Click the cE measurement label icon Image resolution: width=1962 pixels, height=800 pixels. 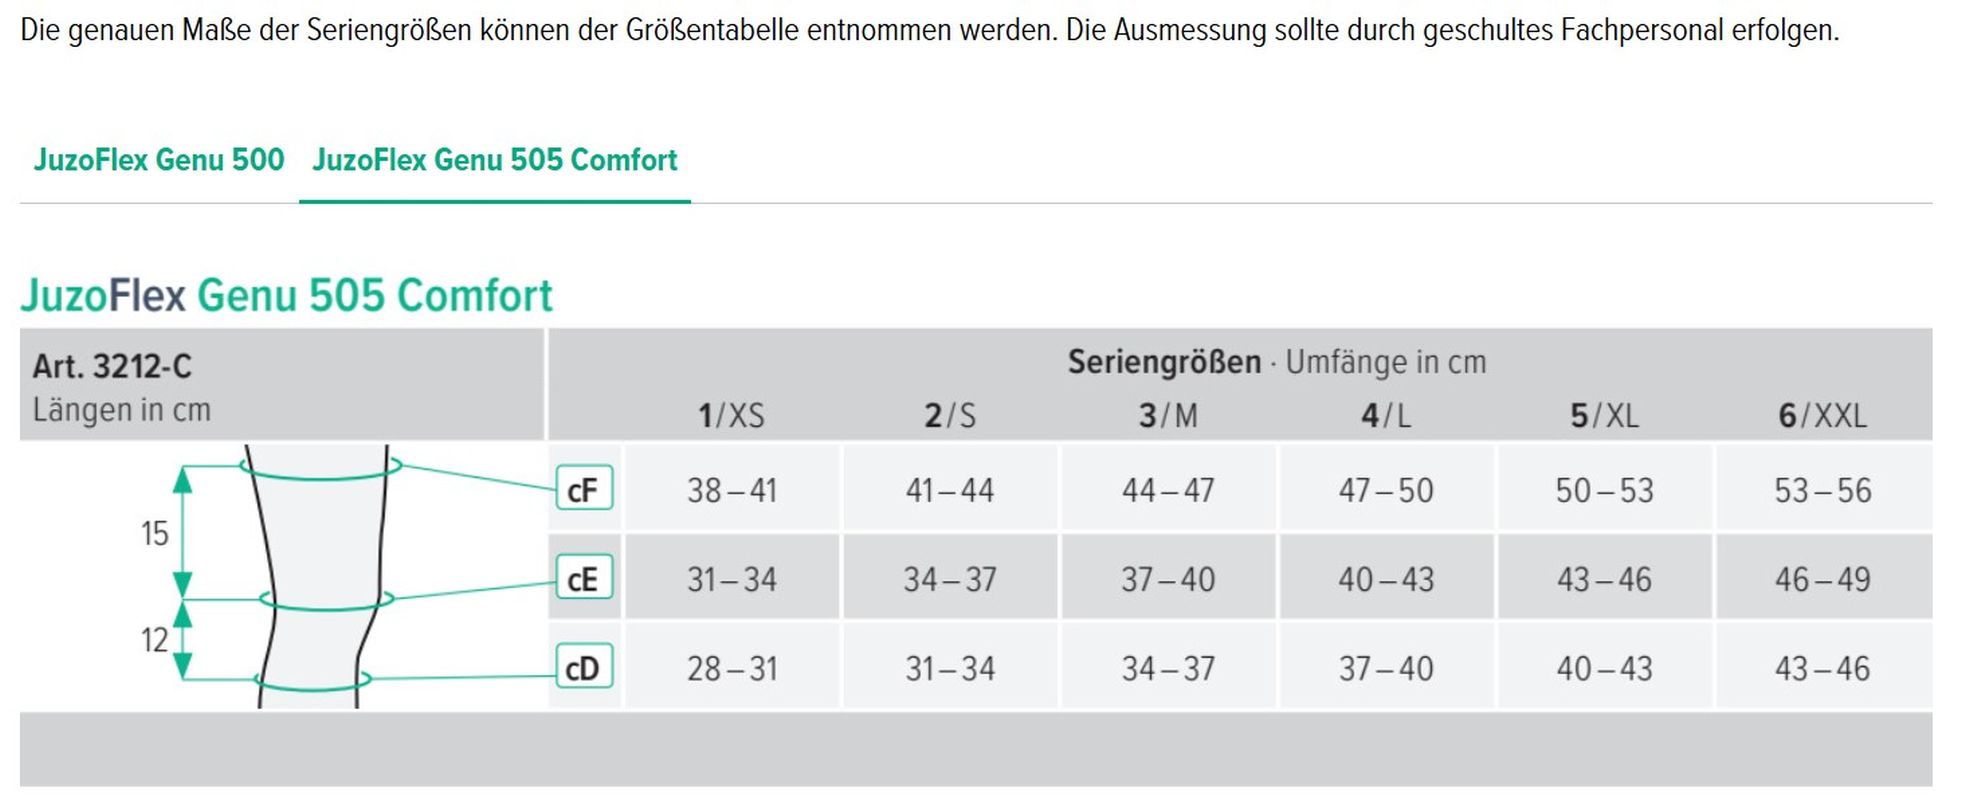[x=583, y=579]
